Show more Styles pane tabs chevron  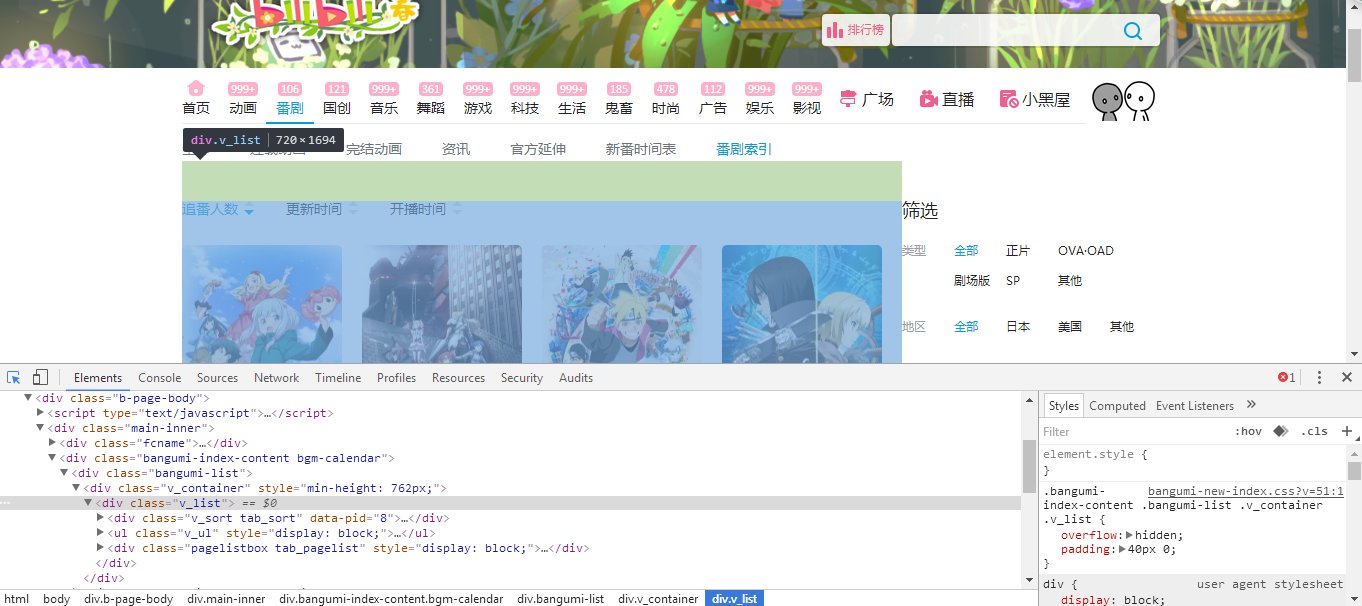pos(1251,405)
